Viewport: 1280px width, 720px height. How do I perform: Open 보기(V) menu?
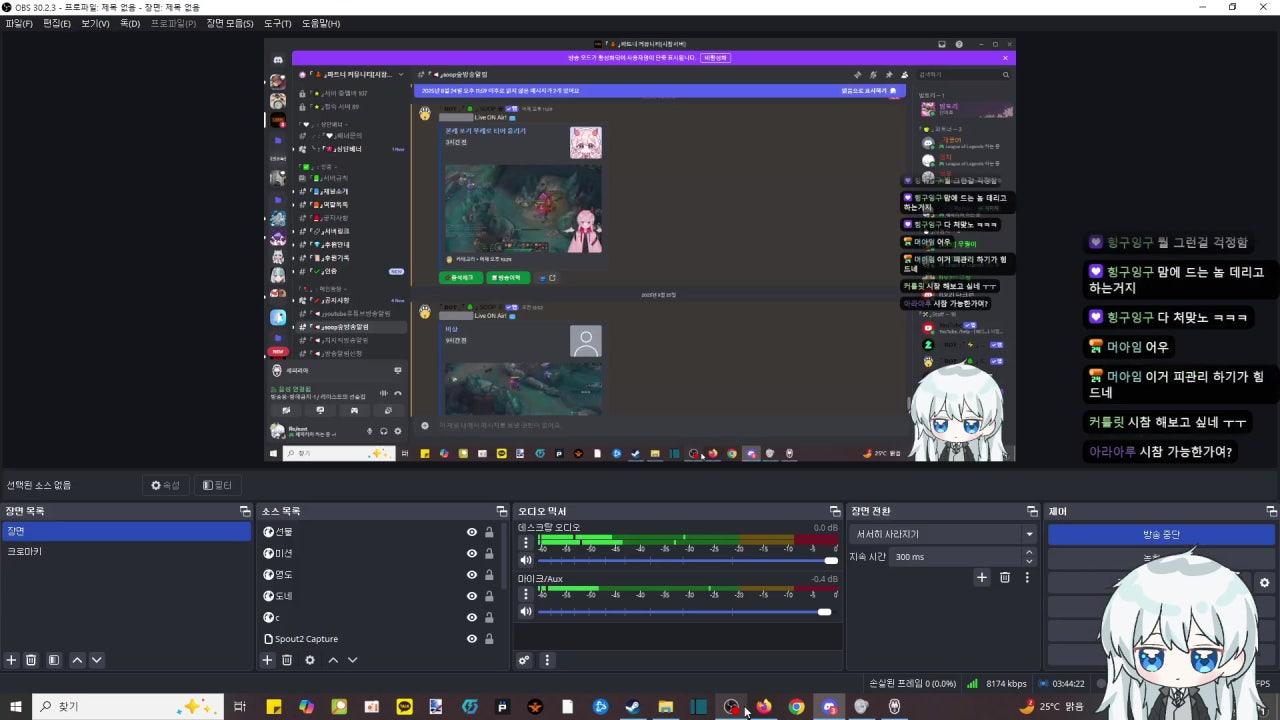(95, 23)
